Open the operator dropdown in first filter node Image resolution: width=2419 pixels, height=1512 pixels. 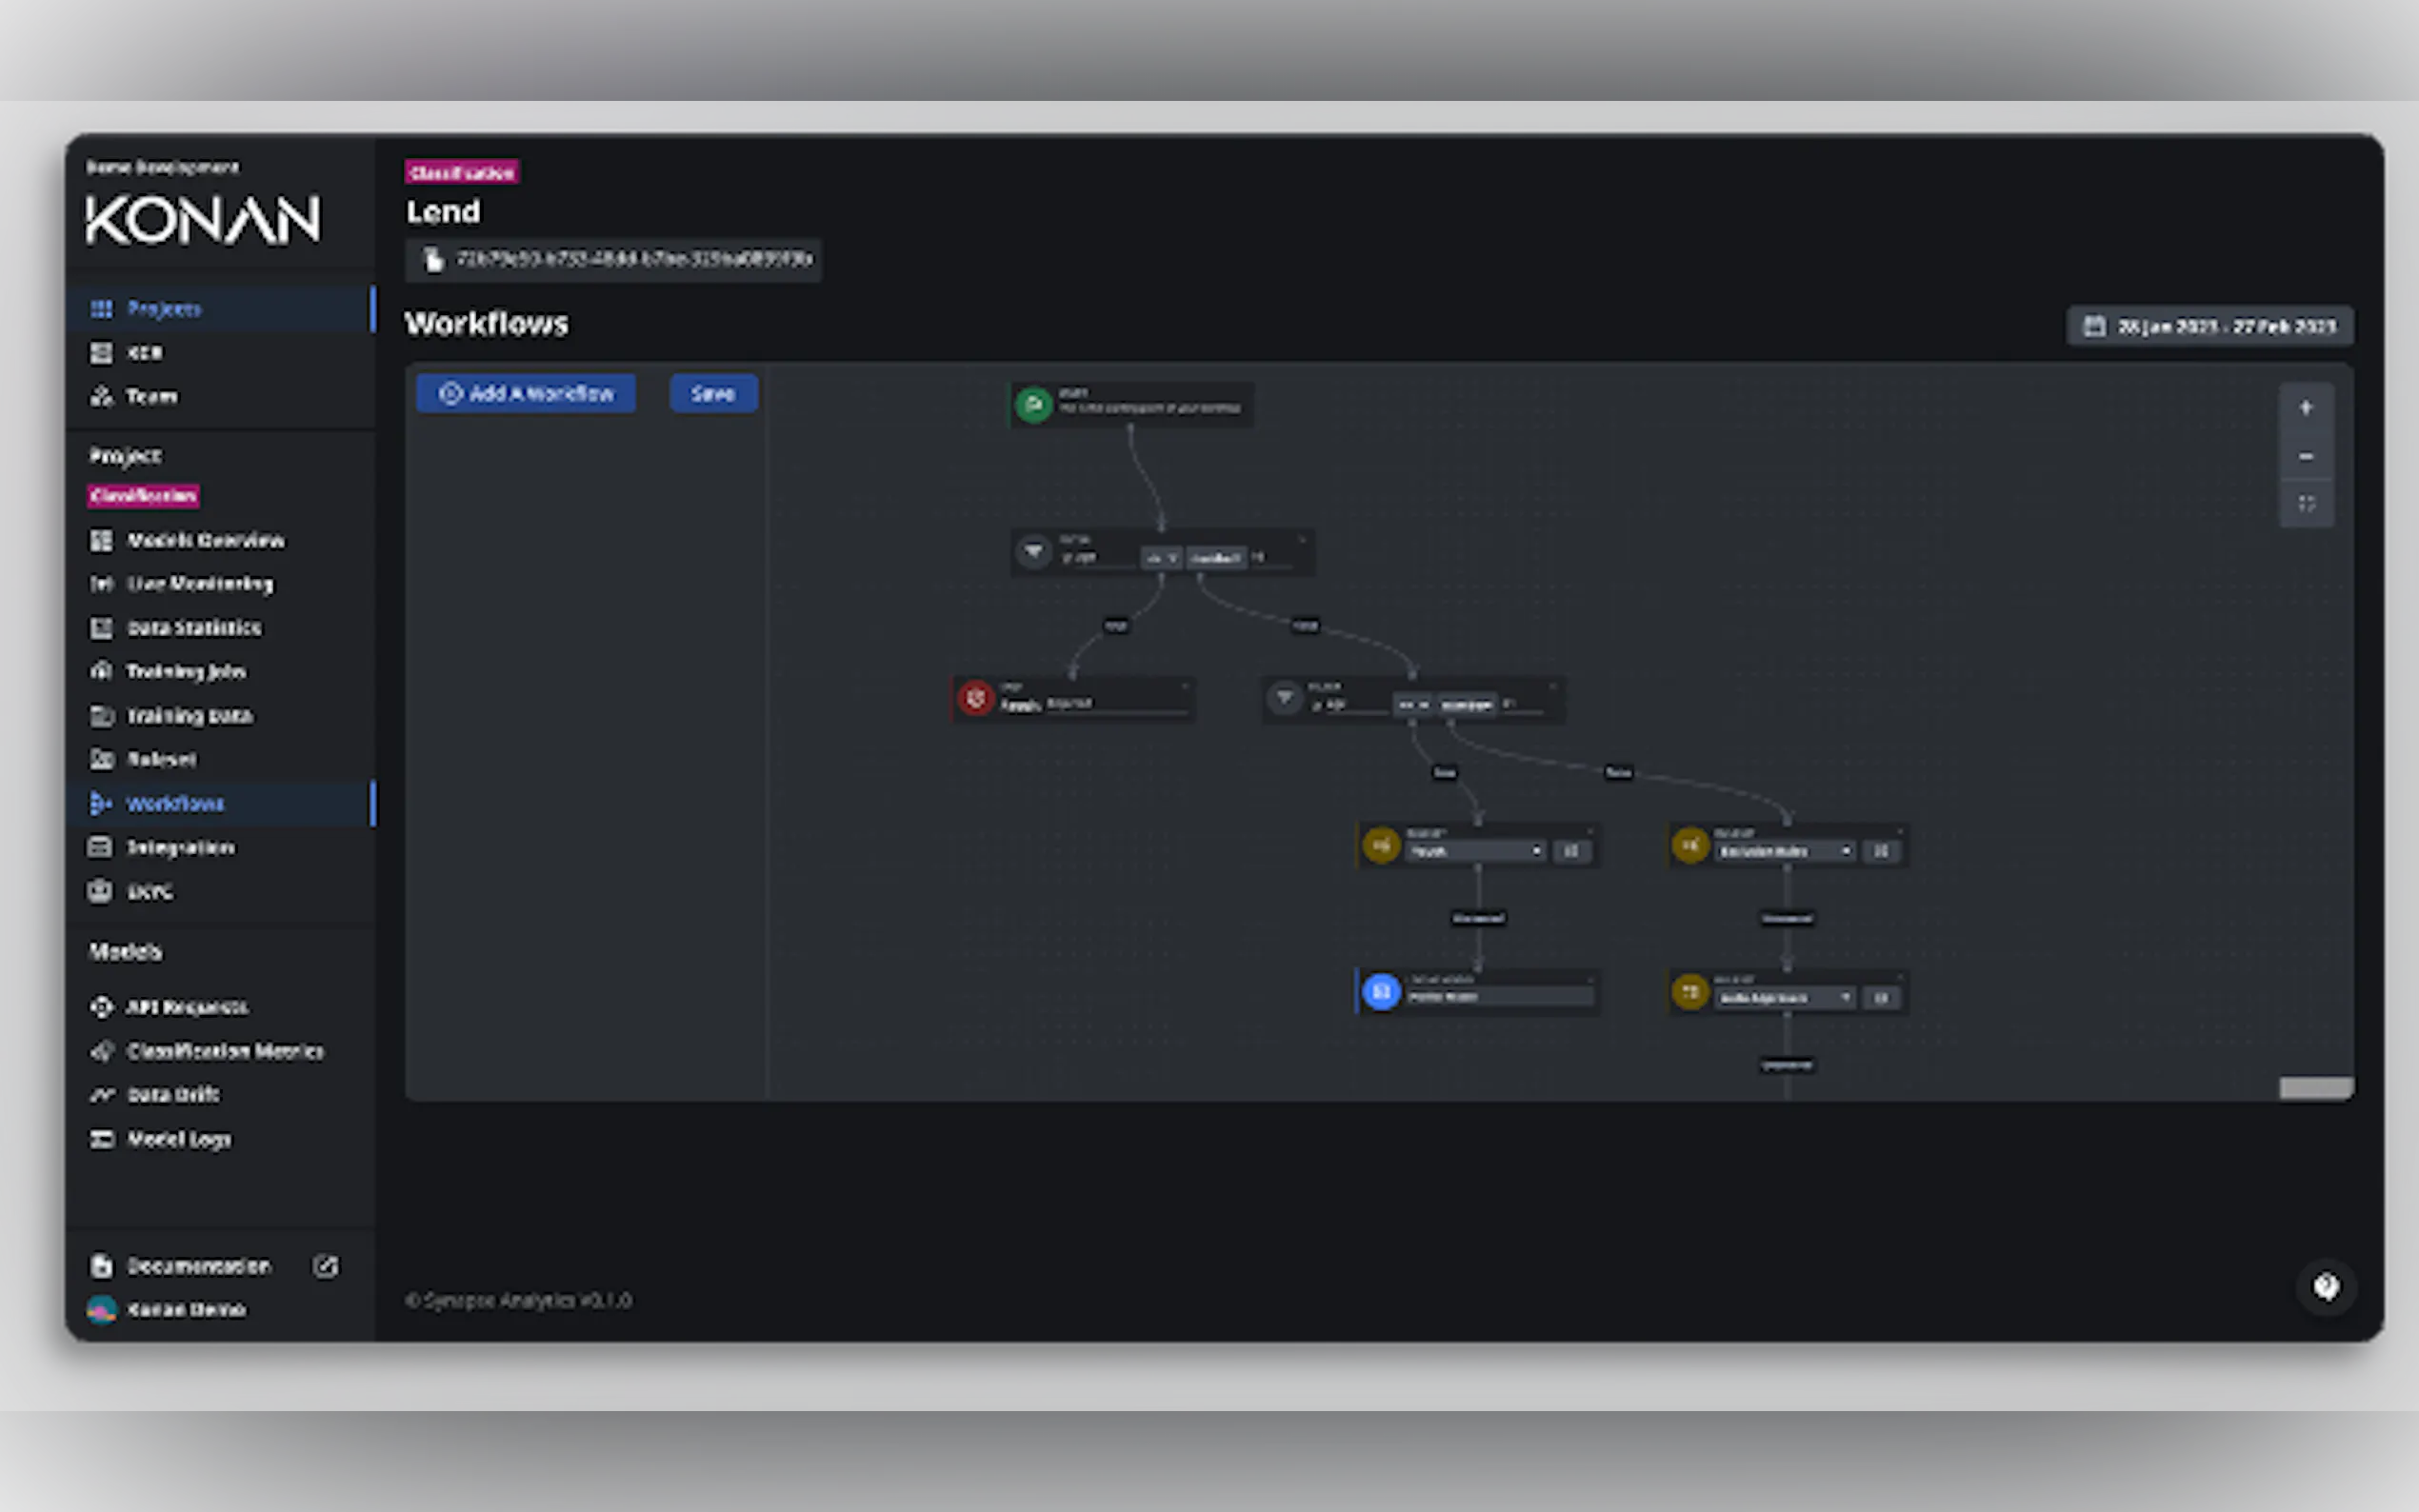coord(1161,558)
